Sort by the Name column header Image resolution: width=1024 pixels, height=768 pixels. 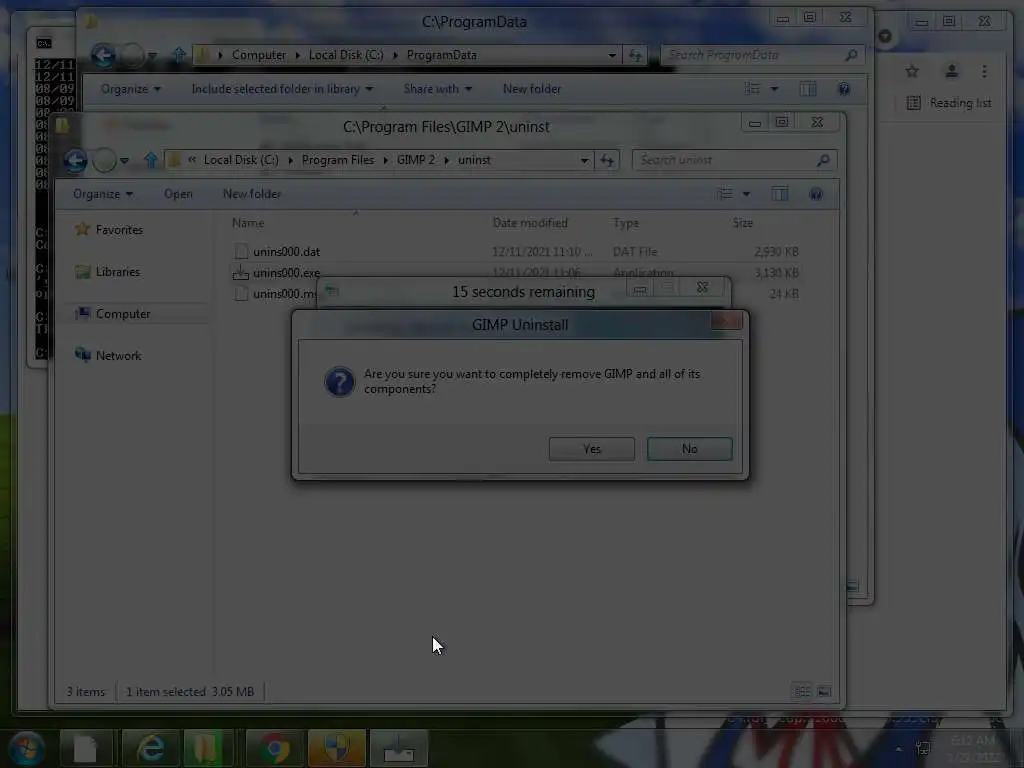pos(248,223)
